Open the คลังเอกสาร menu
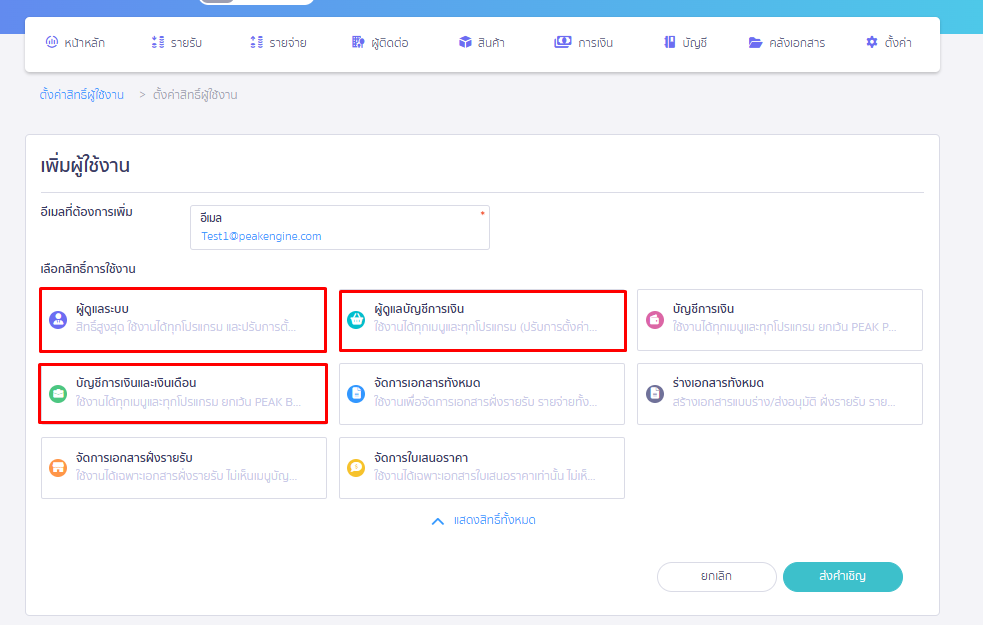This screenshot has height=625, width=983. click(787, 43)
